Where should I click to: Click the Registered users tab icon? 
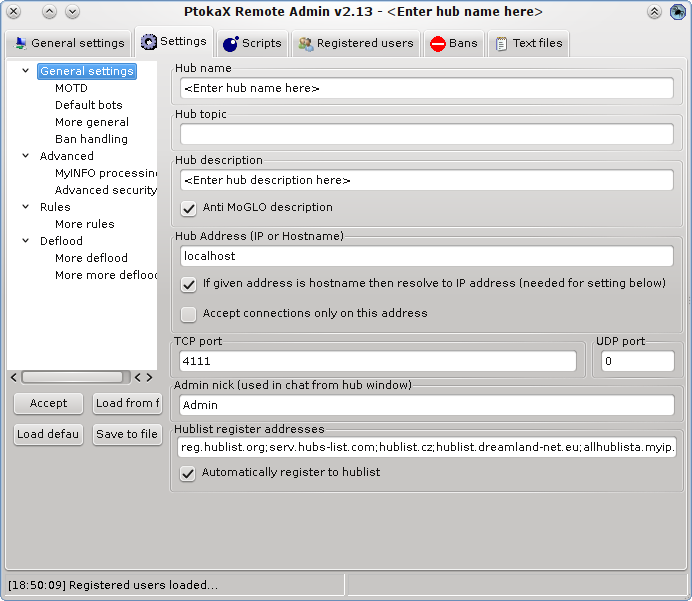[x=305, y=44]
